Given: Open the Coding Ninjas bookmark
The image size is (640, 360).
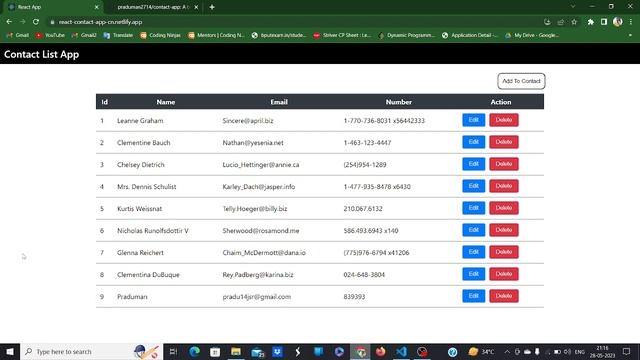Looking at the screenshot, I should [x=160, y=35].
